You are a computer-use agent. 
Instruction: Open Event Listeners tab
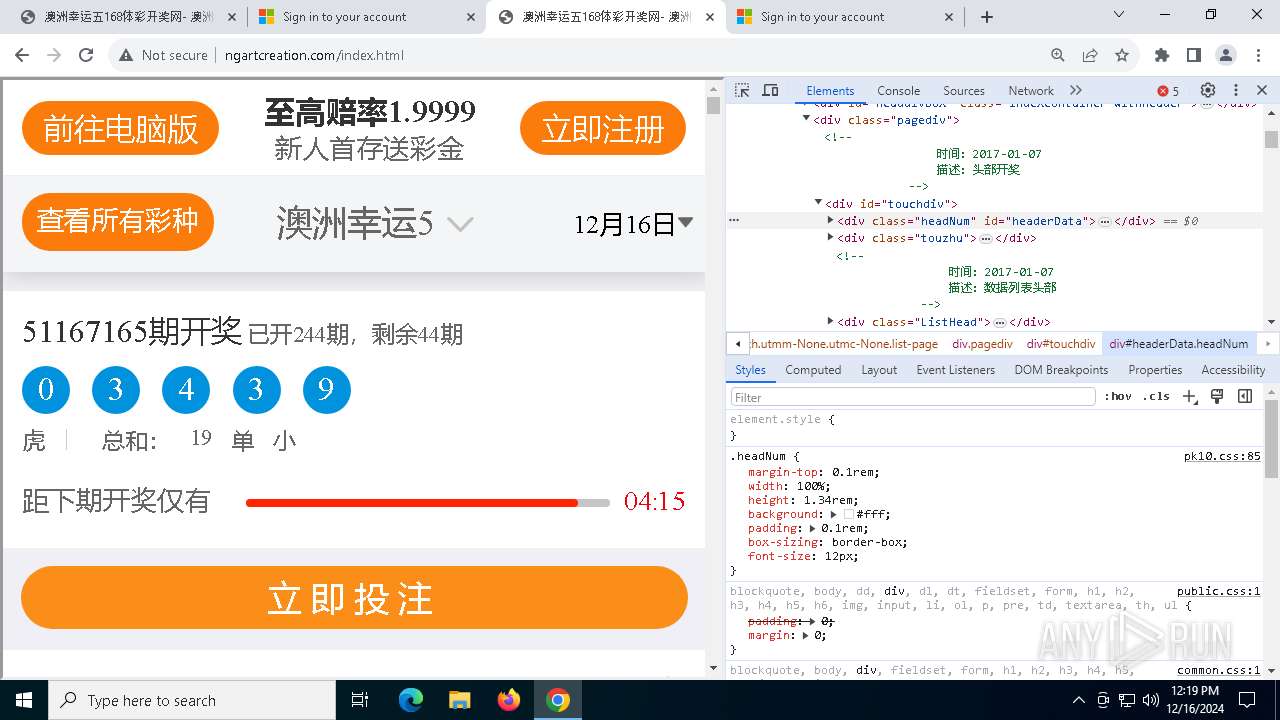pyautogui.click(x=956, y=370)
